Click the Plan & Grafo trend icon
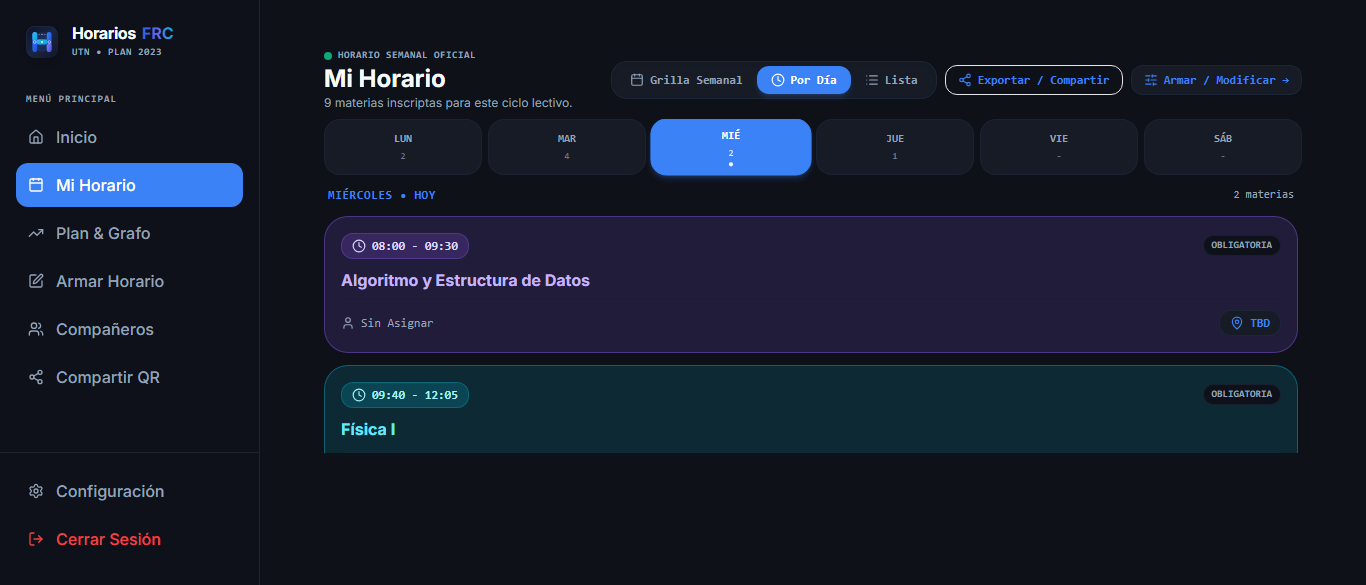Image resolution: width=1366 pixels, height=585 pixels. (36, 233)
